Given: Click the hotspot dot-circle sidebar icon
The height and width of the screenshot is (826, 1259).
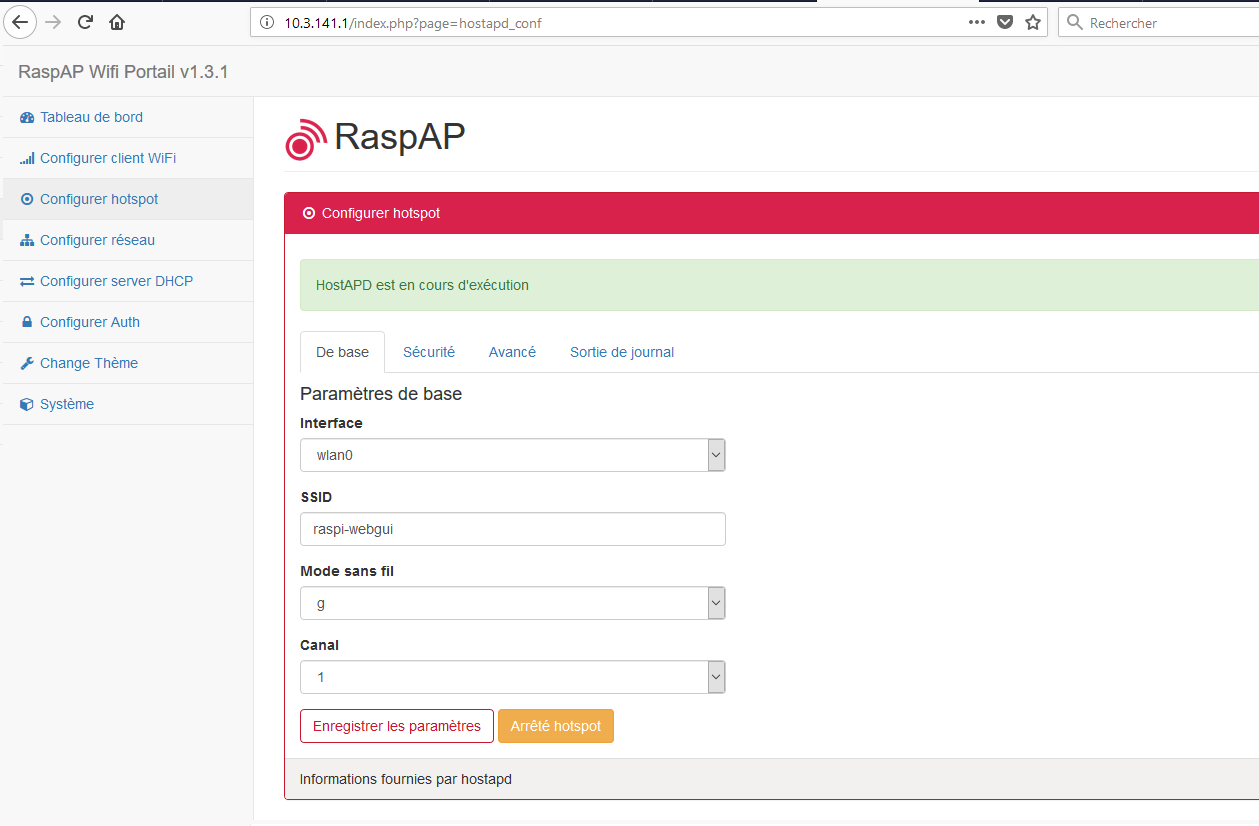Looking at the screenshot, I should point(27,199).
